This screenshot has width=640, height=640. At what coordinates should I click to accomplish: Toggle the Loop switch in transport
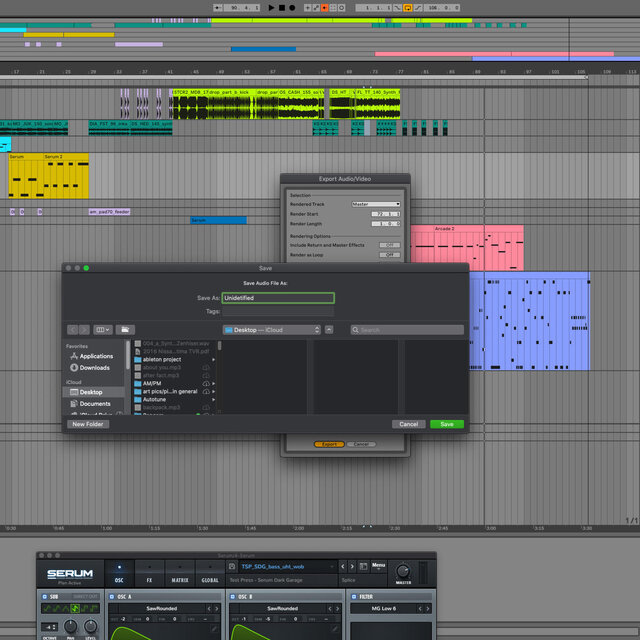[406, 7]
